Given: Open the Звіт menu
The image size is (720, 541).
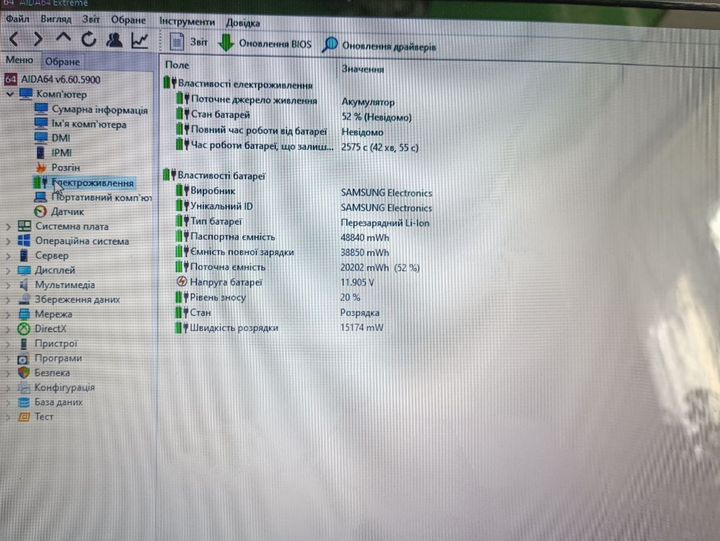Looking at the screenshot, I should tap(90, 19).
